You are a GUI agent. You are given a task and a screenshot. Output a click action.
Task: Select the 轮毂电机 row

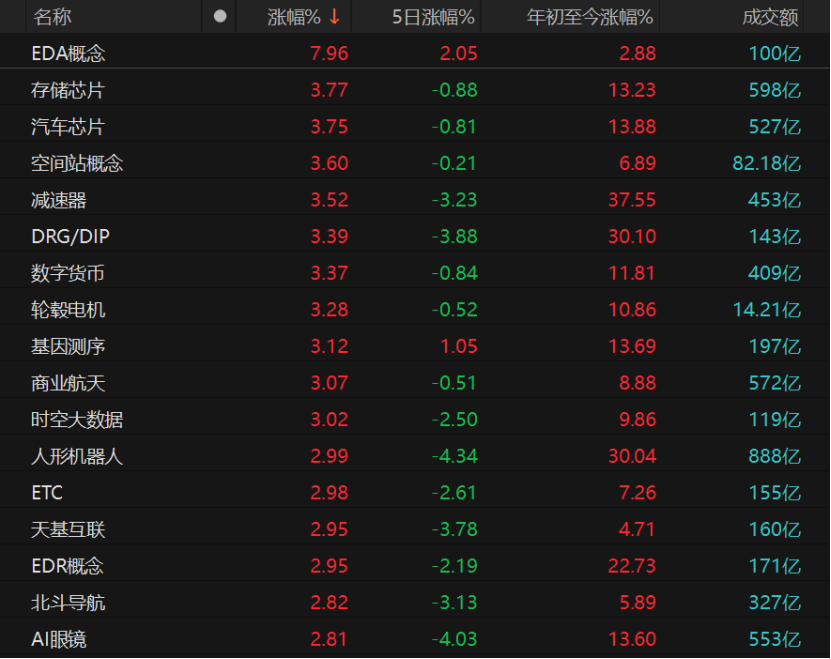pyautogui.click(x=68, y=310)
